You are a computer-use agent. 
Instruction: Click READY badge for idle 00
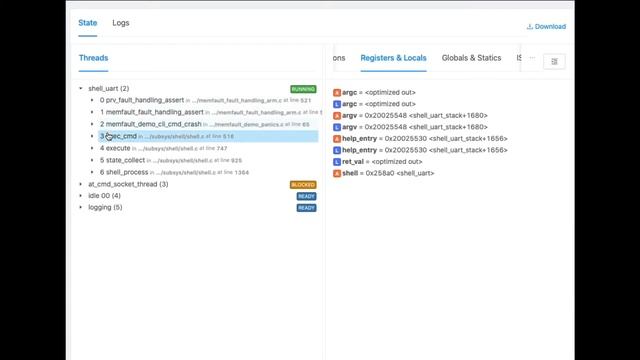point(307,196)
